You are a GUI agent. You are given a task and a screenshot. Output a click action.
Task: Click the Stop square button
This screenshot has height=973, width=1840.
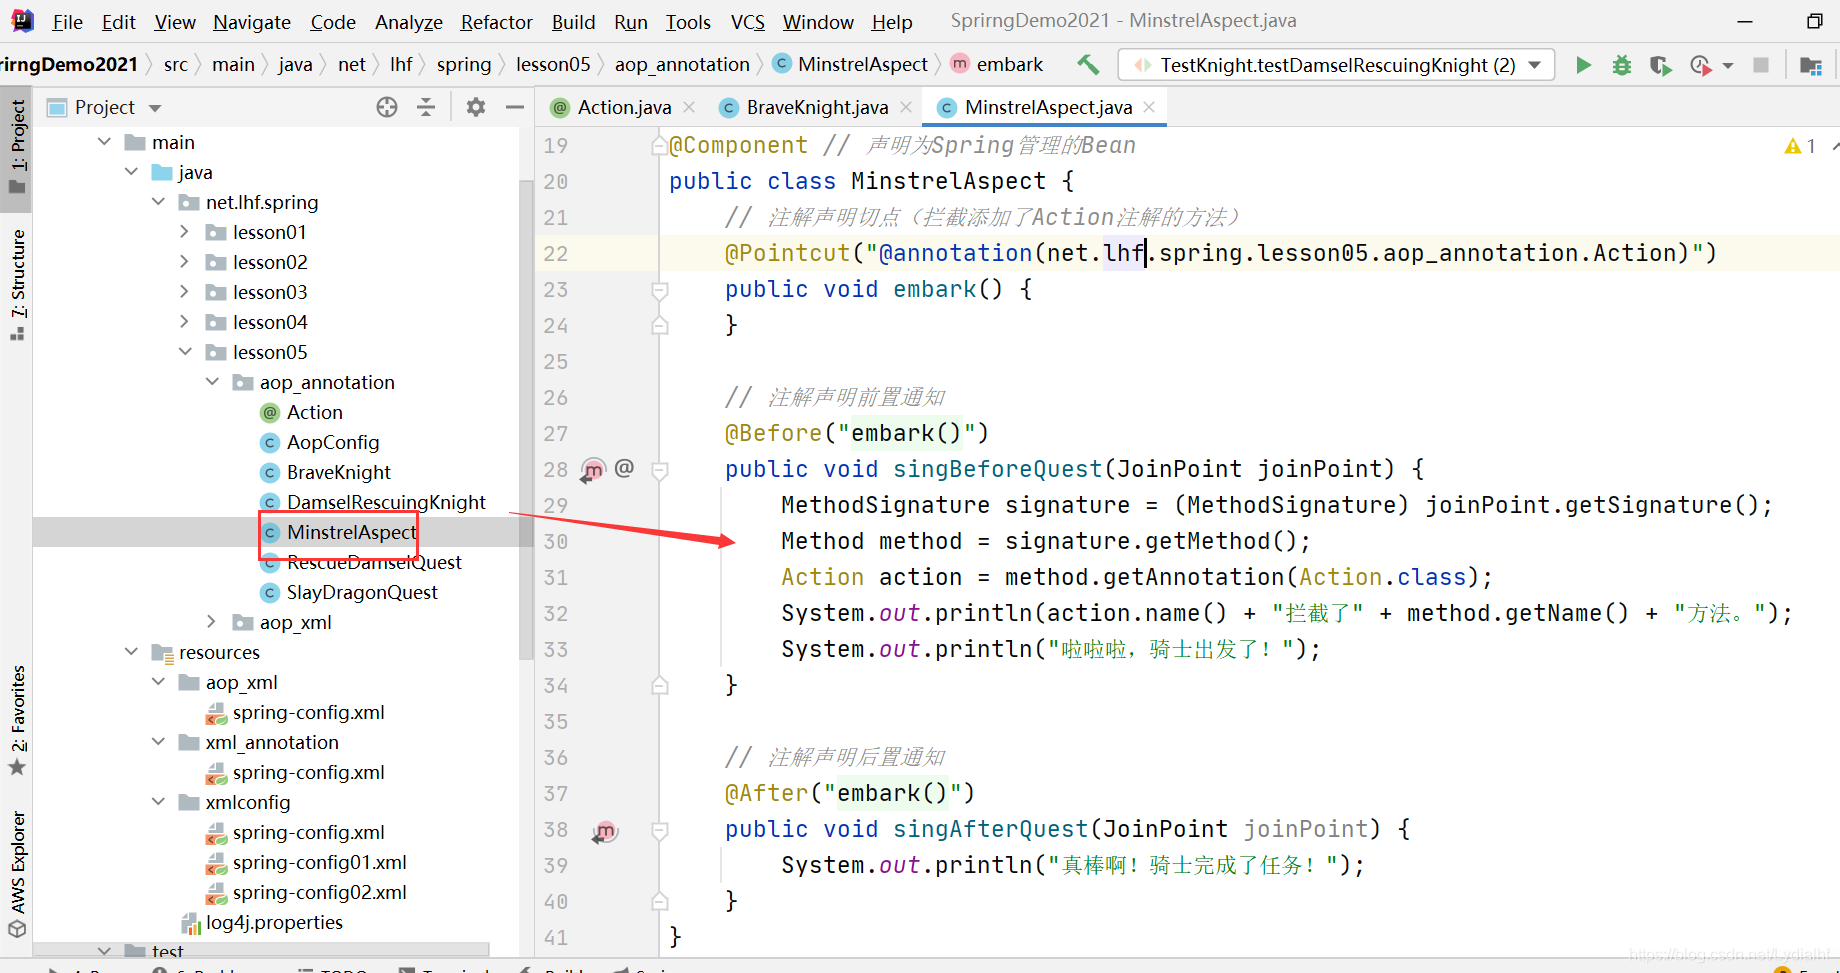coord(1761,65)
